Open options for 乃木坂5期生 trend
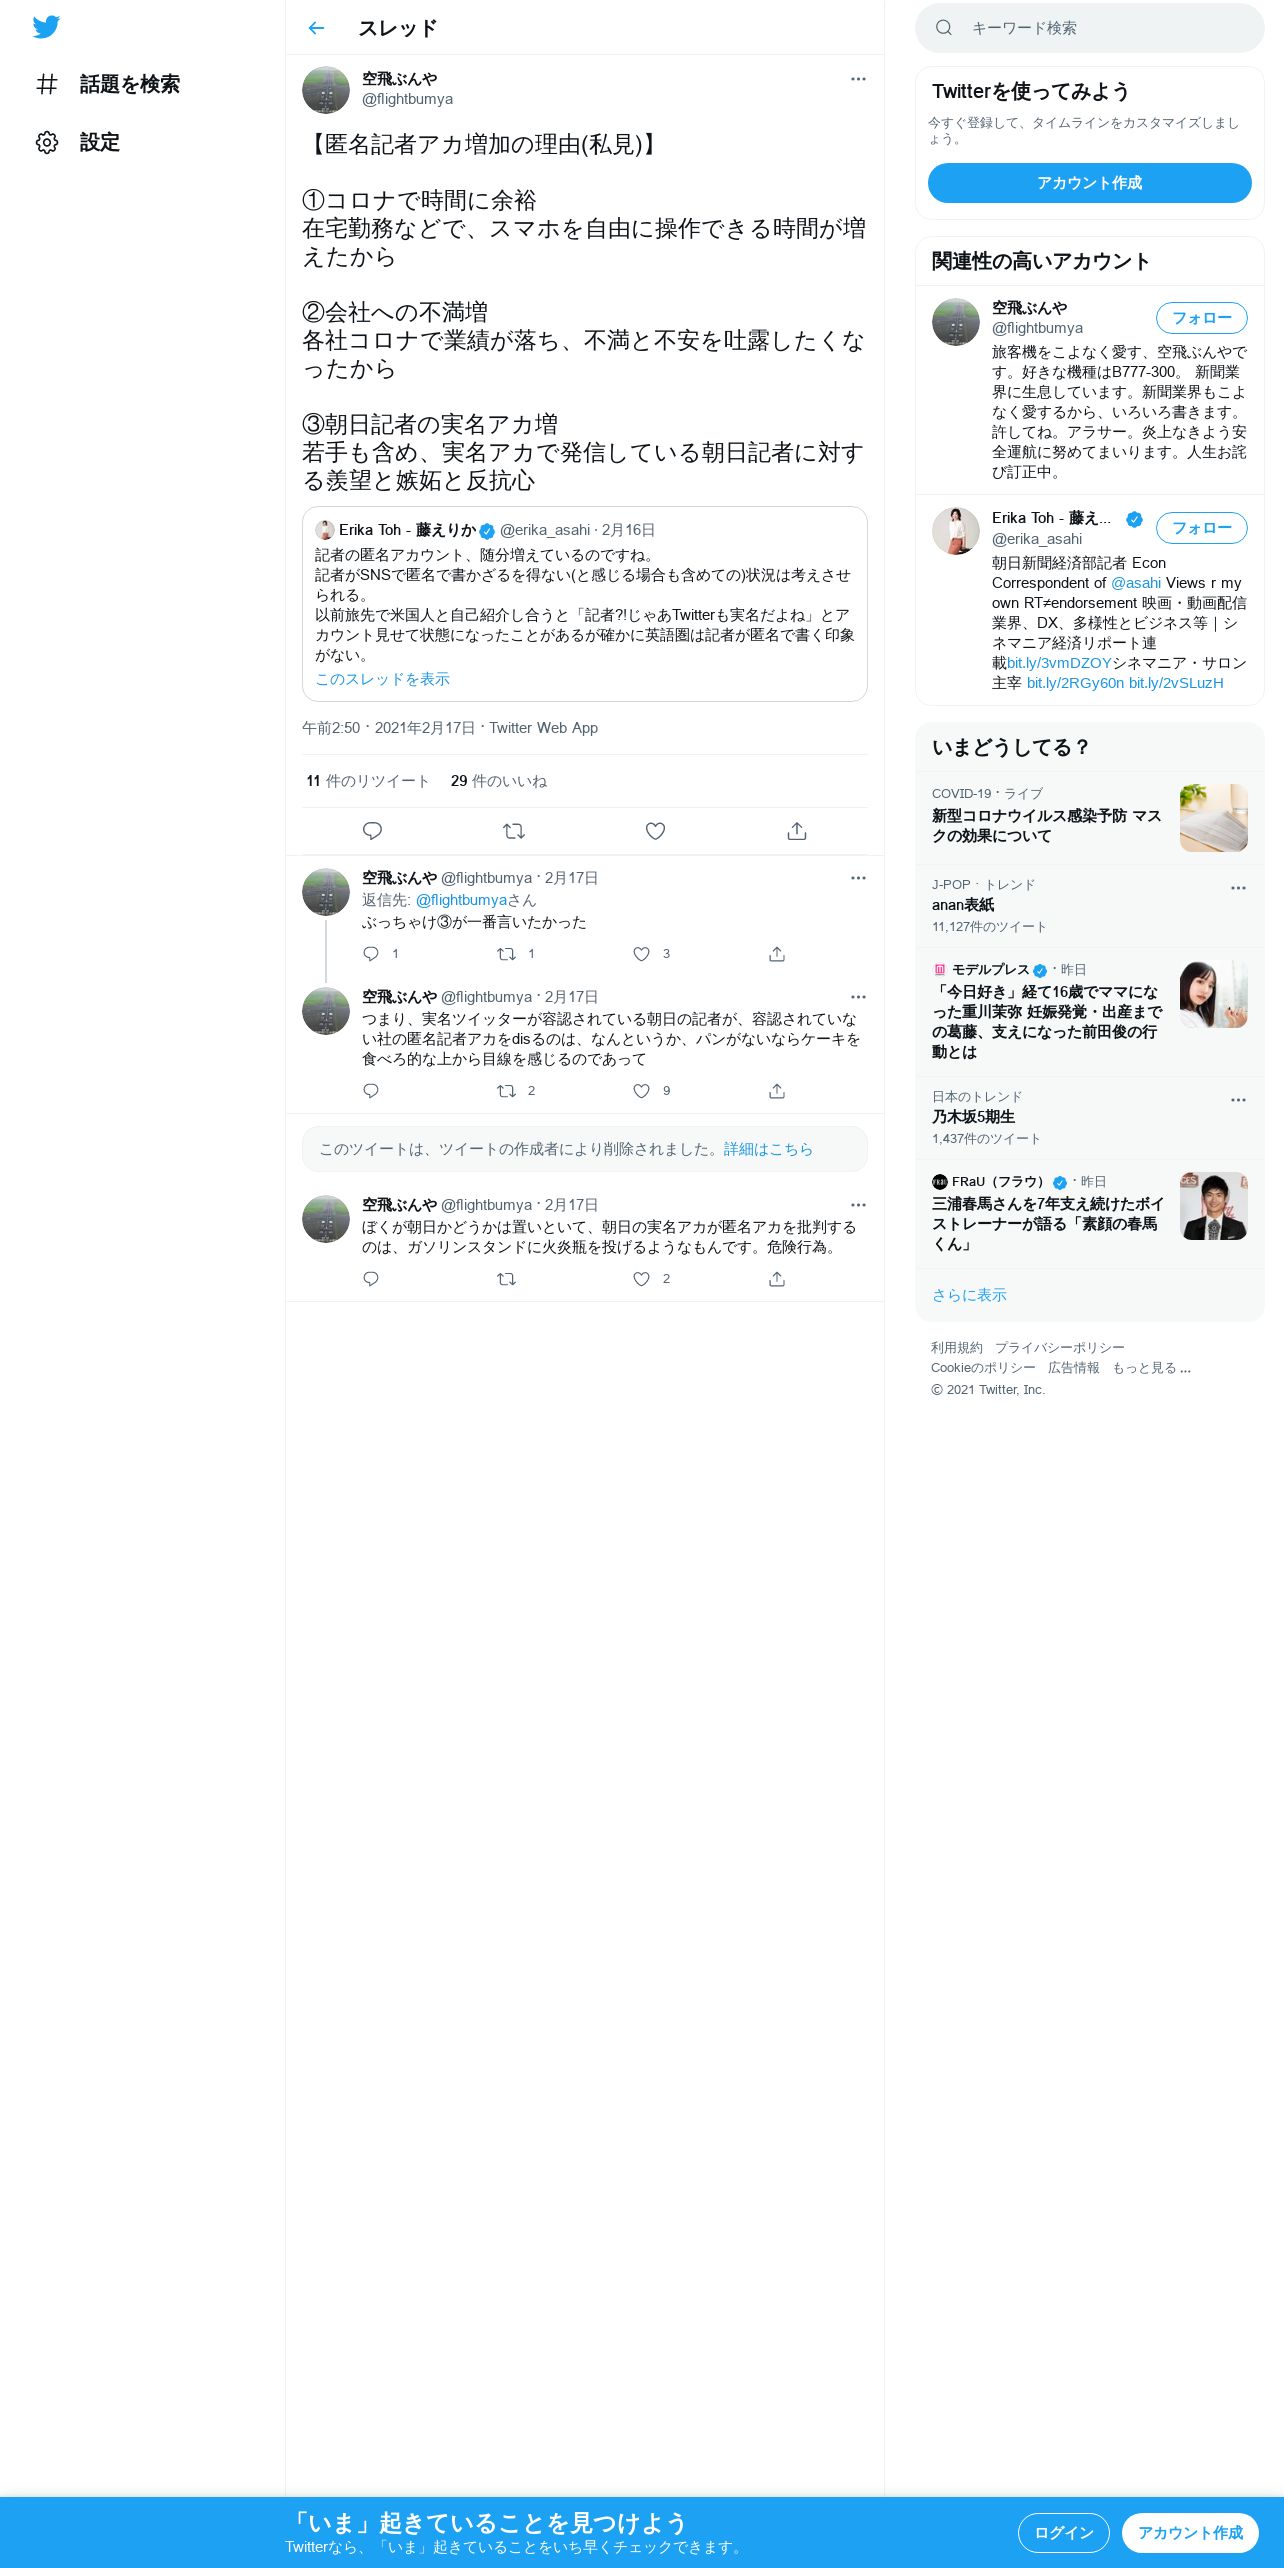Screen dimensions: 1284x2568 click(1238, 1100)
